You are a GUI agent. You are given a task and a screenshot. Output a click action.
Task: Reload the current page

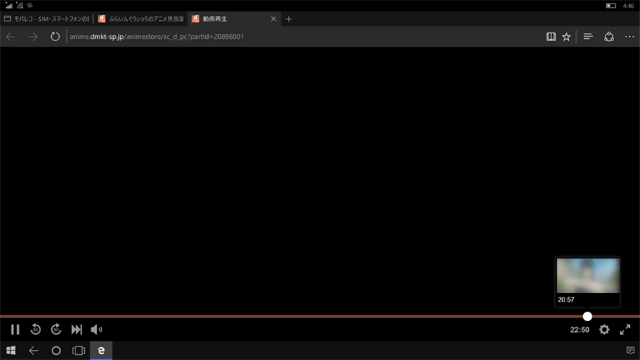[55, 37]
